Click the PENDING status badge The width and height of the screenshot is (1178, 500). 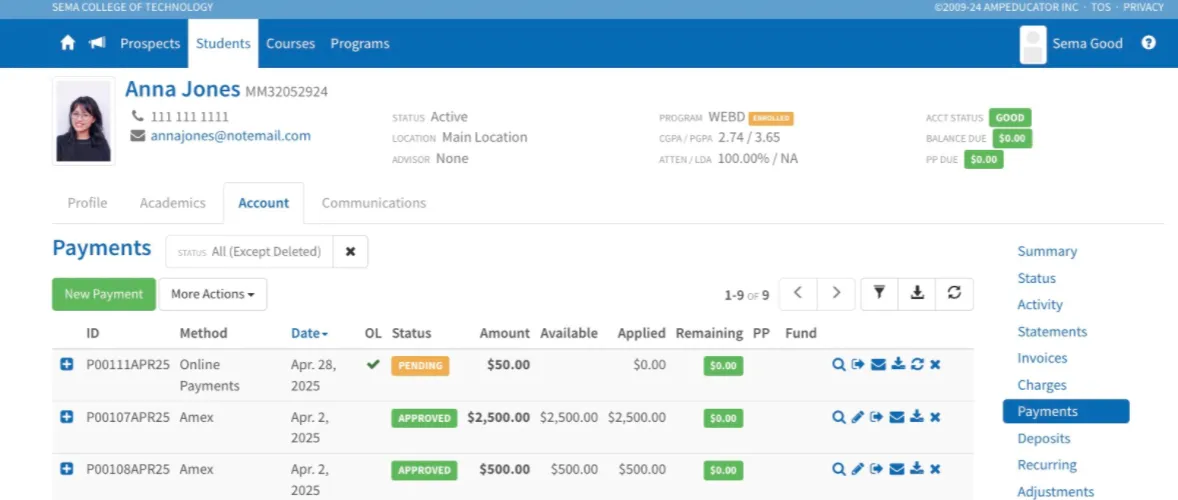420,366
